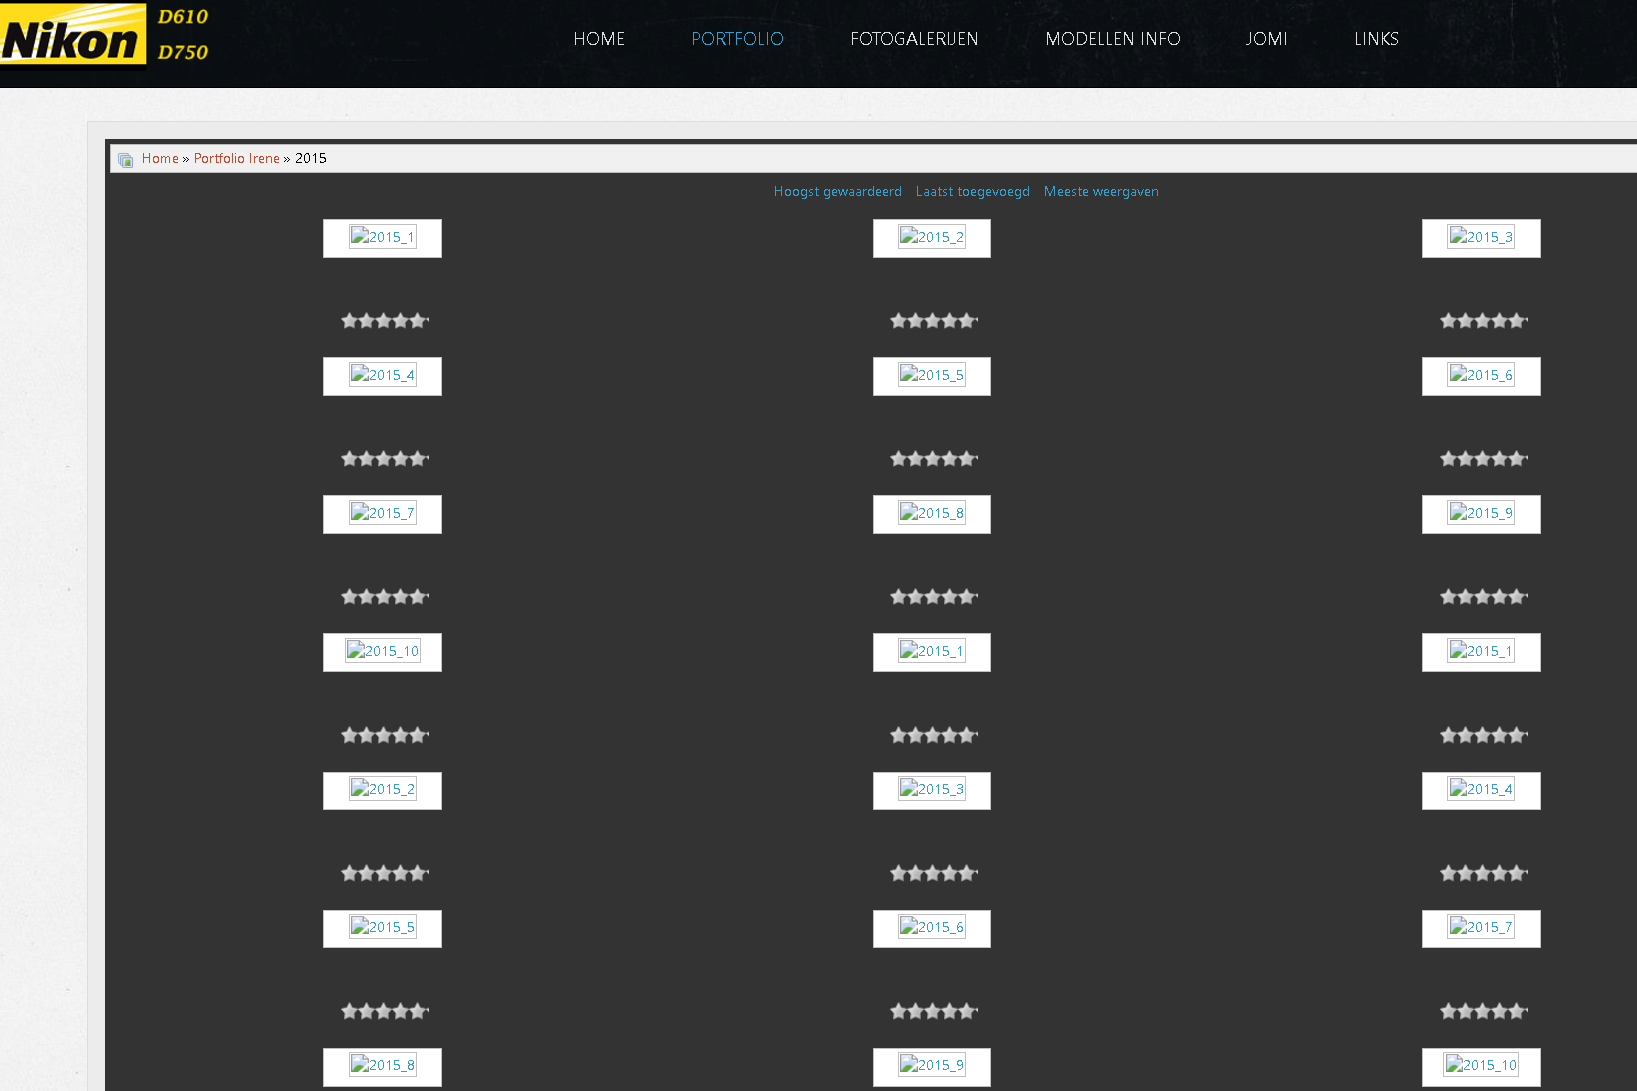Follow the Home breadcrumb link
The image size is (1637, 1091).
pyautogui.click(x=160, y=158)
